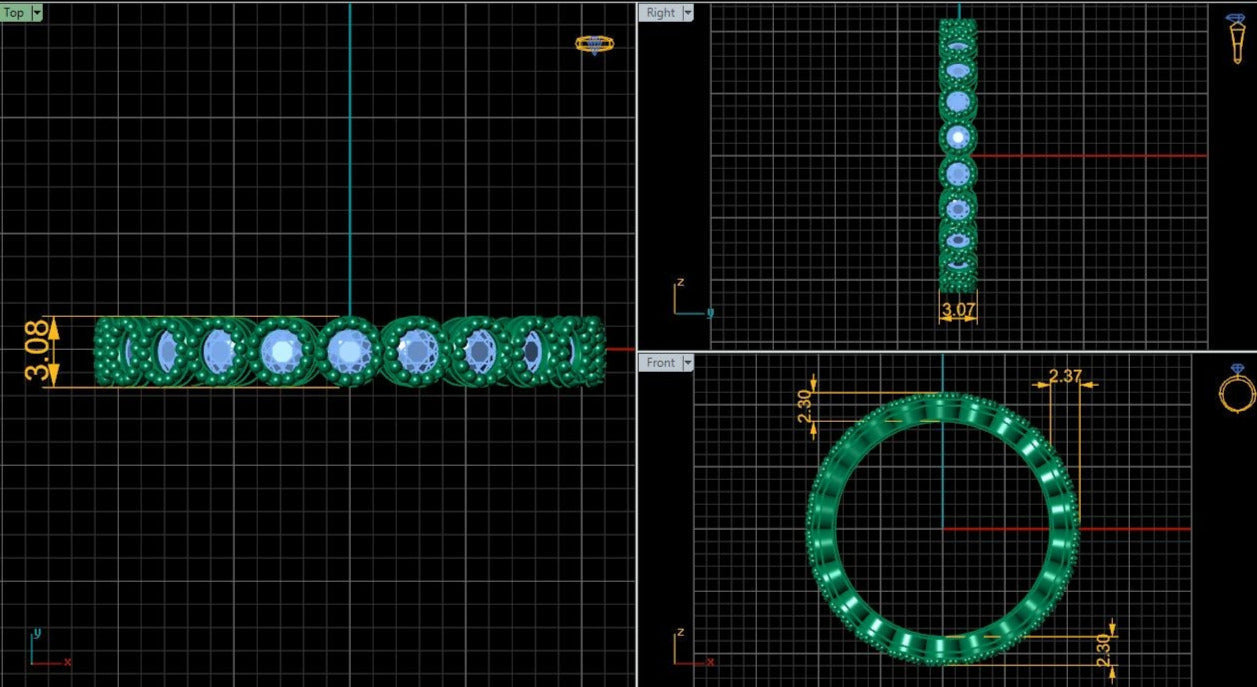Click the ring side-view icon in Right viewport
The height and width of the screenshot is (687, 1257).
(1237, 40)
